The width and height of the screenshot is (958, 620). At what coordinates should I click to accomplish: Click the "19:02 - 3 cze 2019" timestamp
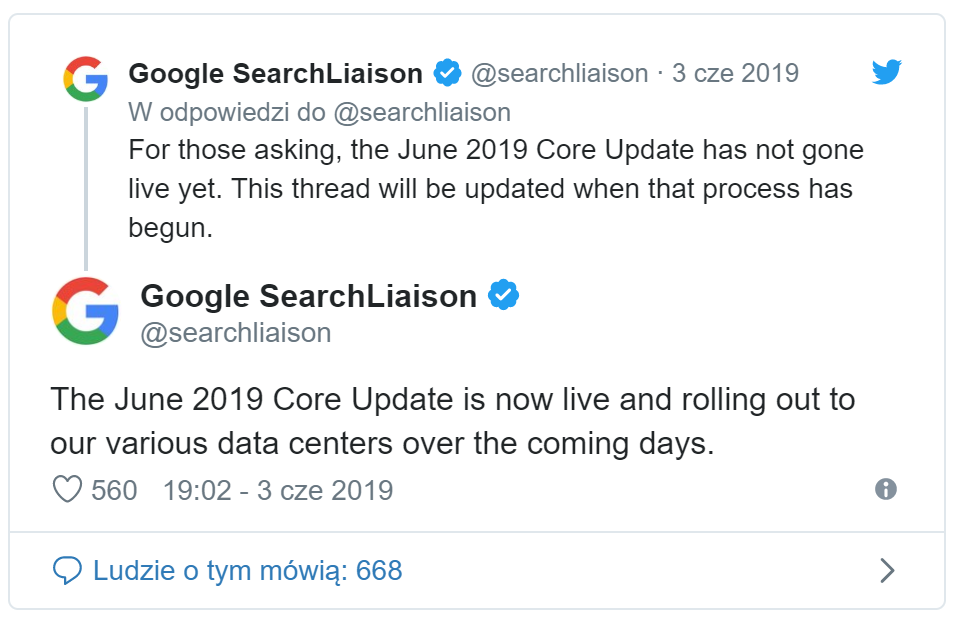278,490
